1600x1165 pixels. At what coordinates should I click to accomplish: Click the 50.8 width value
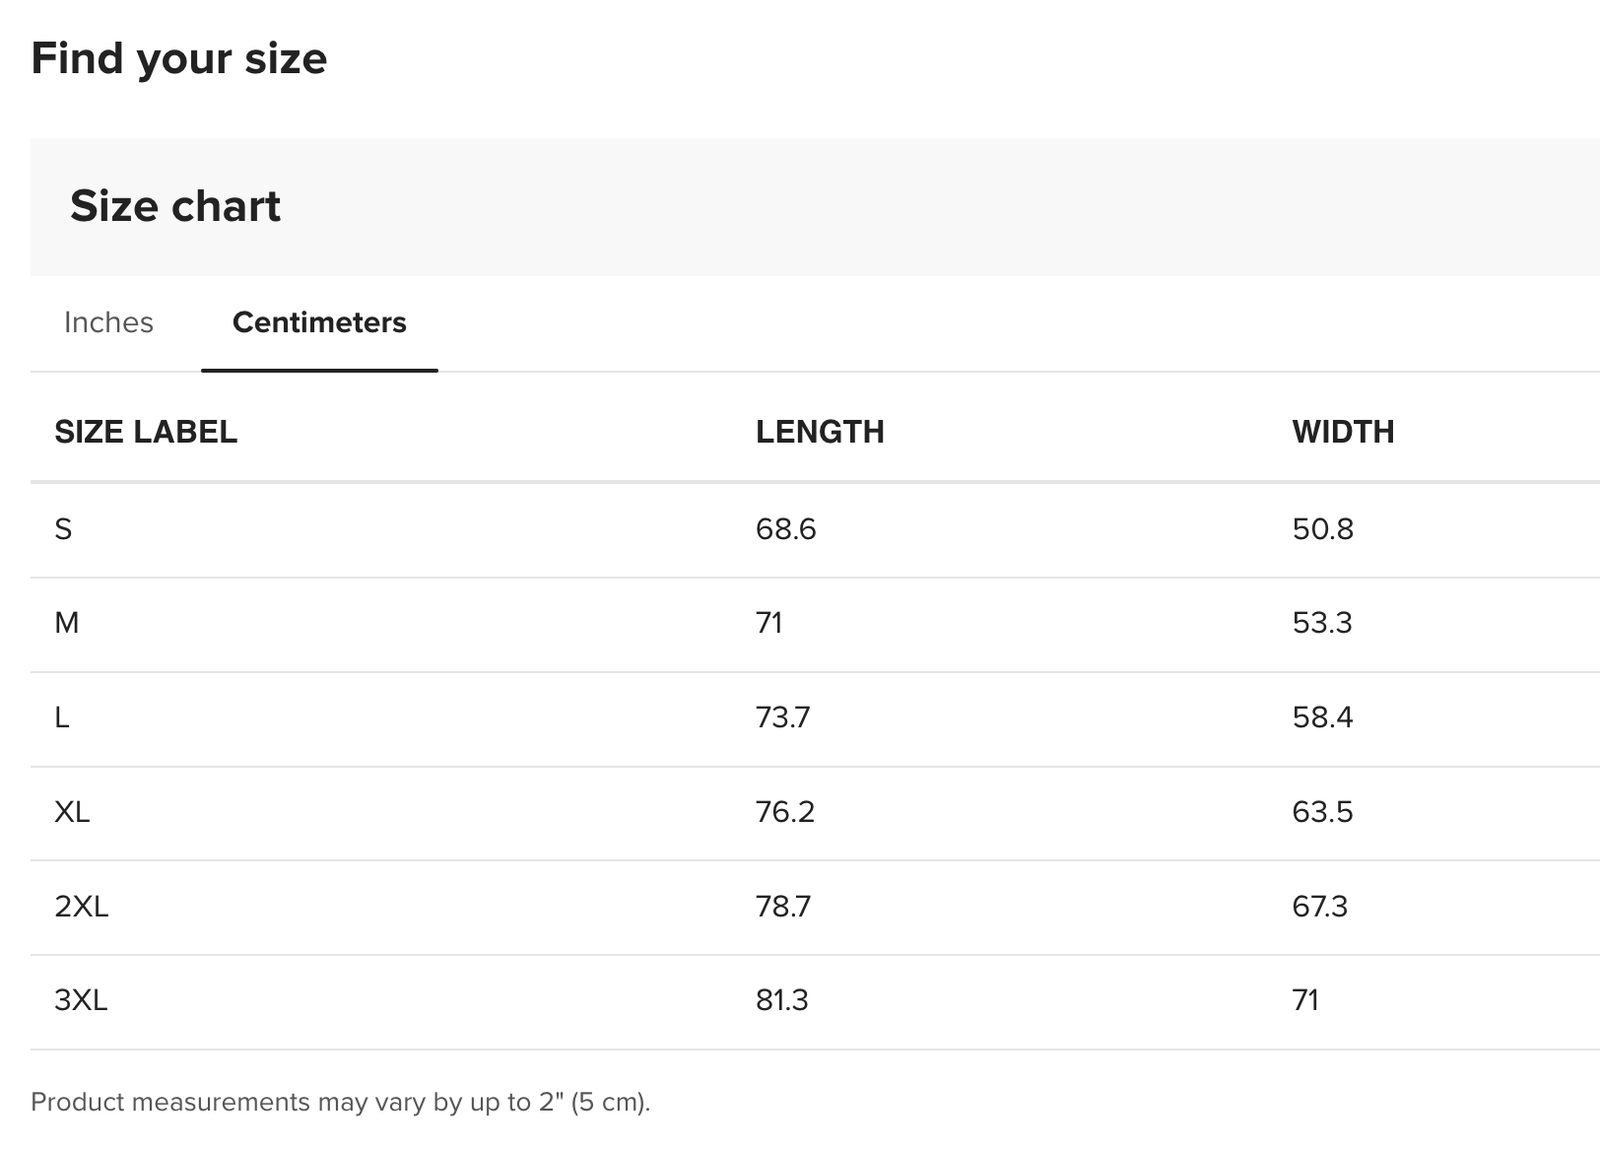pos(1322,529)
